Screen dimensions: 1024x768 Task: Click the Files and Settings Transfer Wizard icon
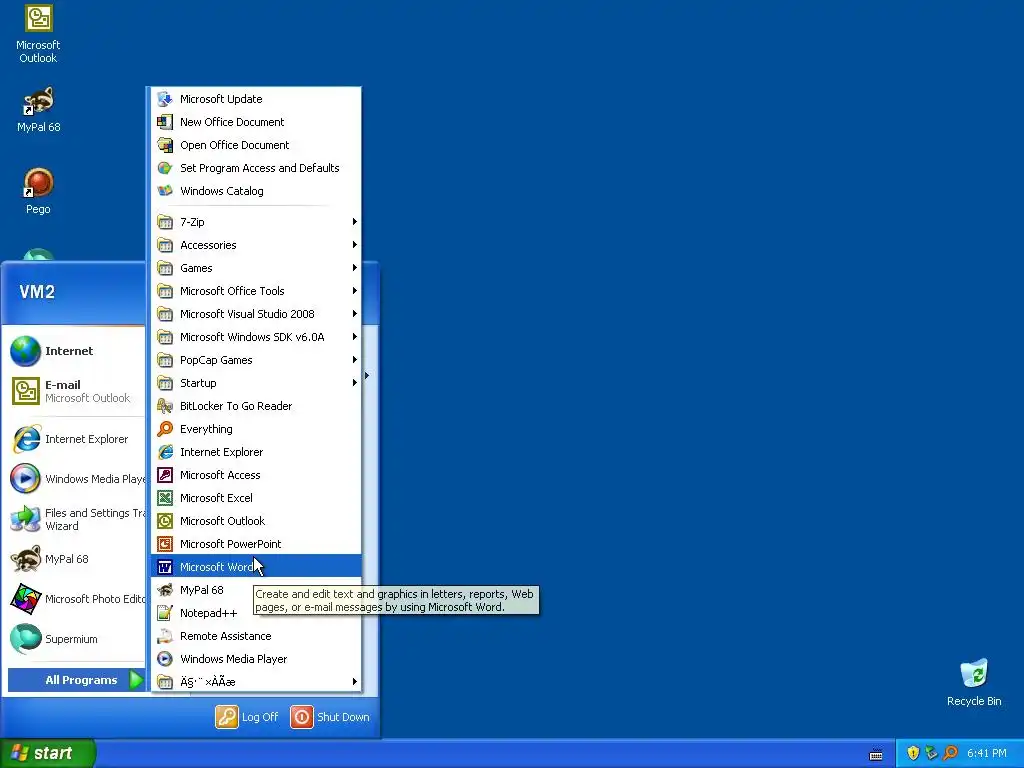coord(25,519)
